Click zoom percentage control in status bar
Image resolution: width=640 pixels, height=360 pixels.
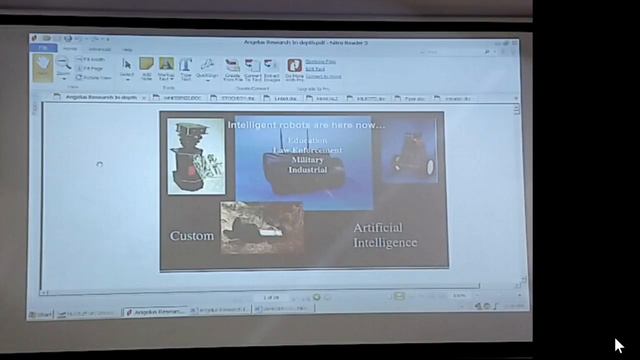point(460,295)
